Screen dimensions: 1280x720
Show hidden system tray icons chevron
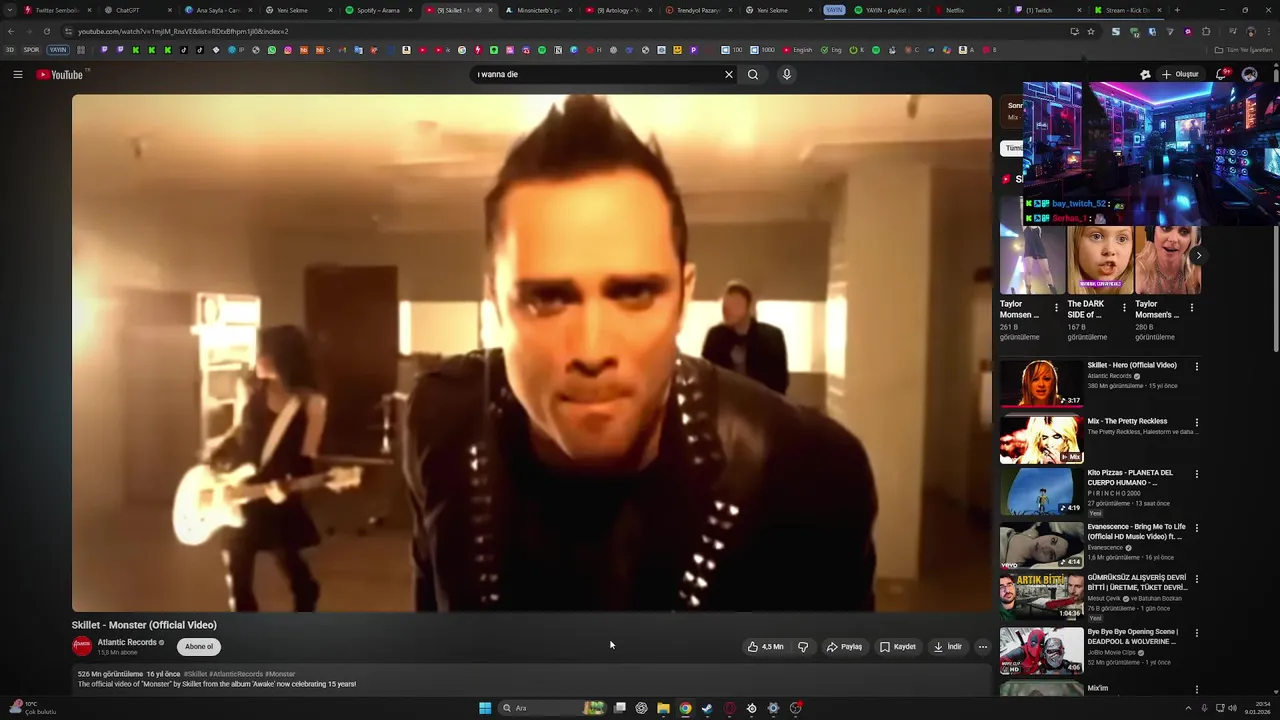pos(1188,708)
